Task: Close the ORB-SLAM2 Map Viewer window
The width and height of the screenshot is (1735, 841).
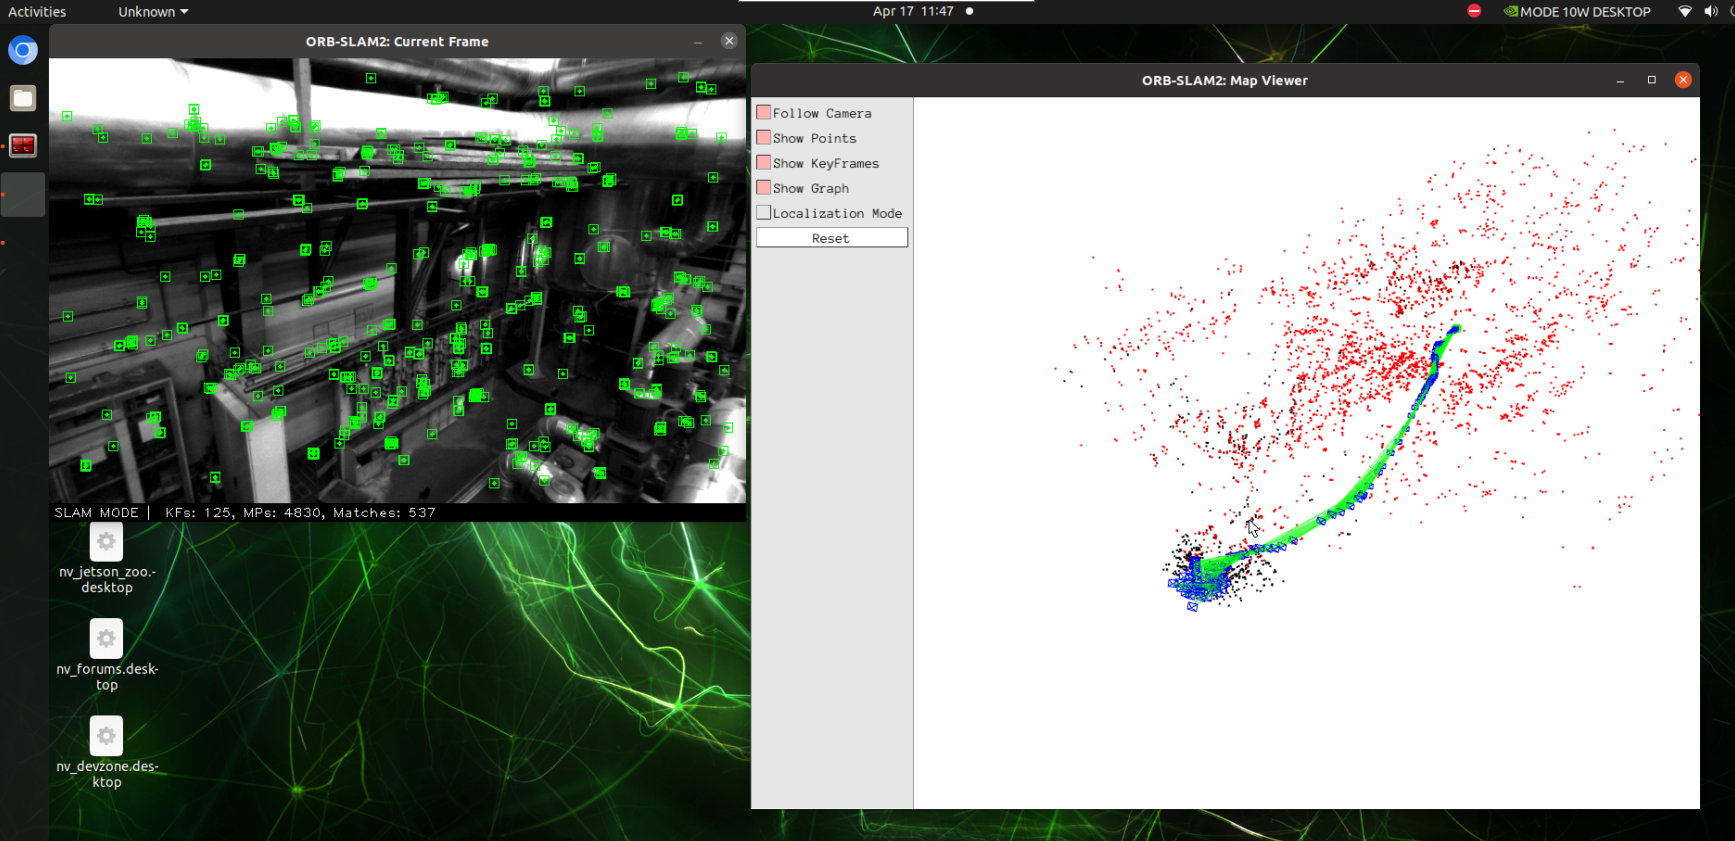Action: point(1683,80)
